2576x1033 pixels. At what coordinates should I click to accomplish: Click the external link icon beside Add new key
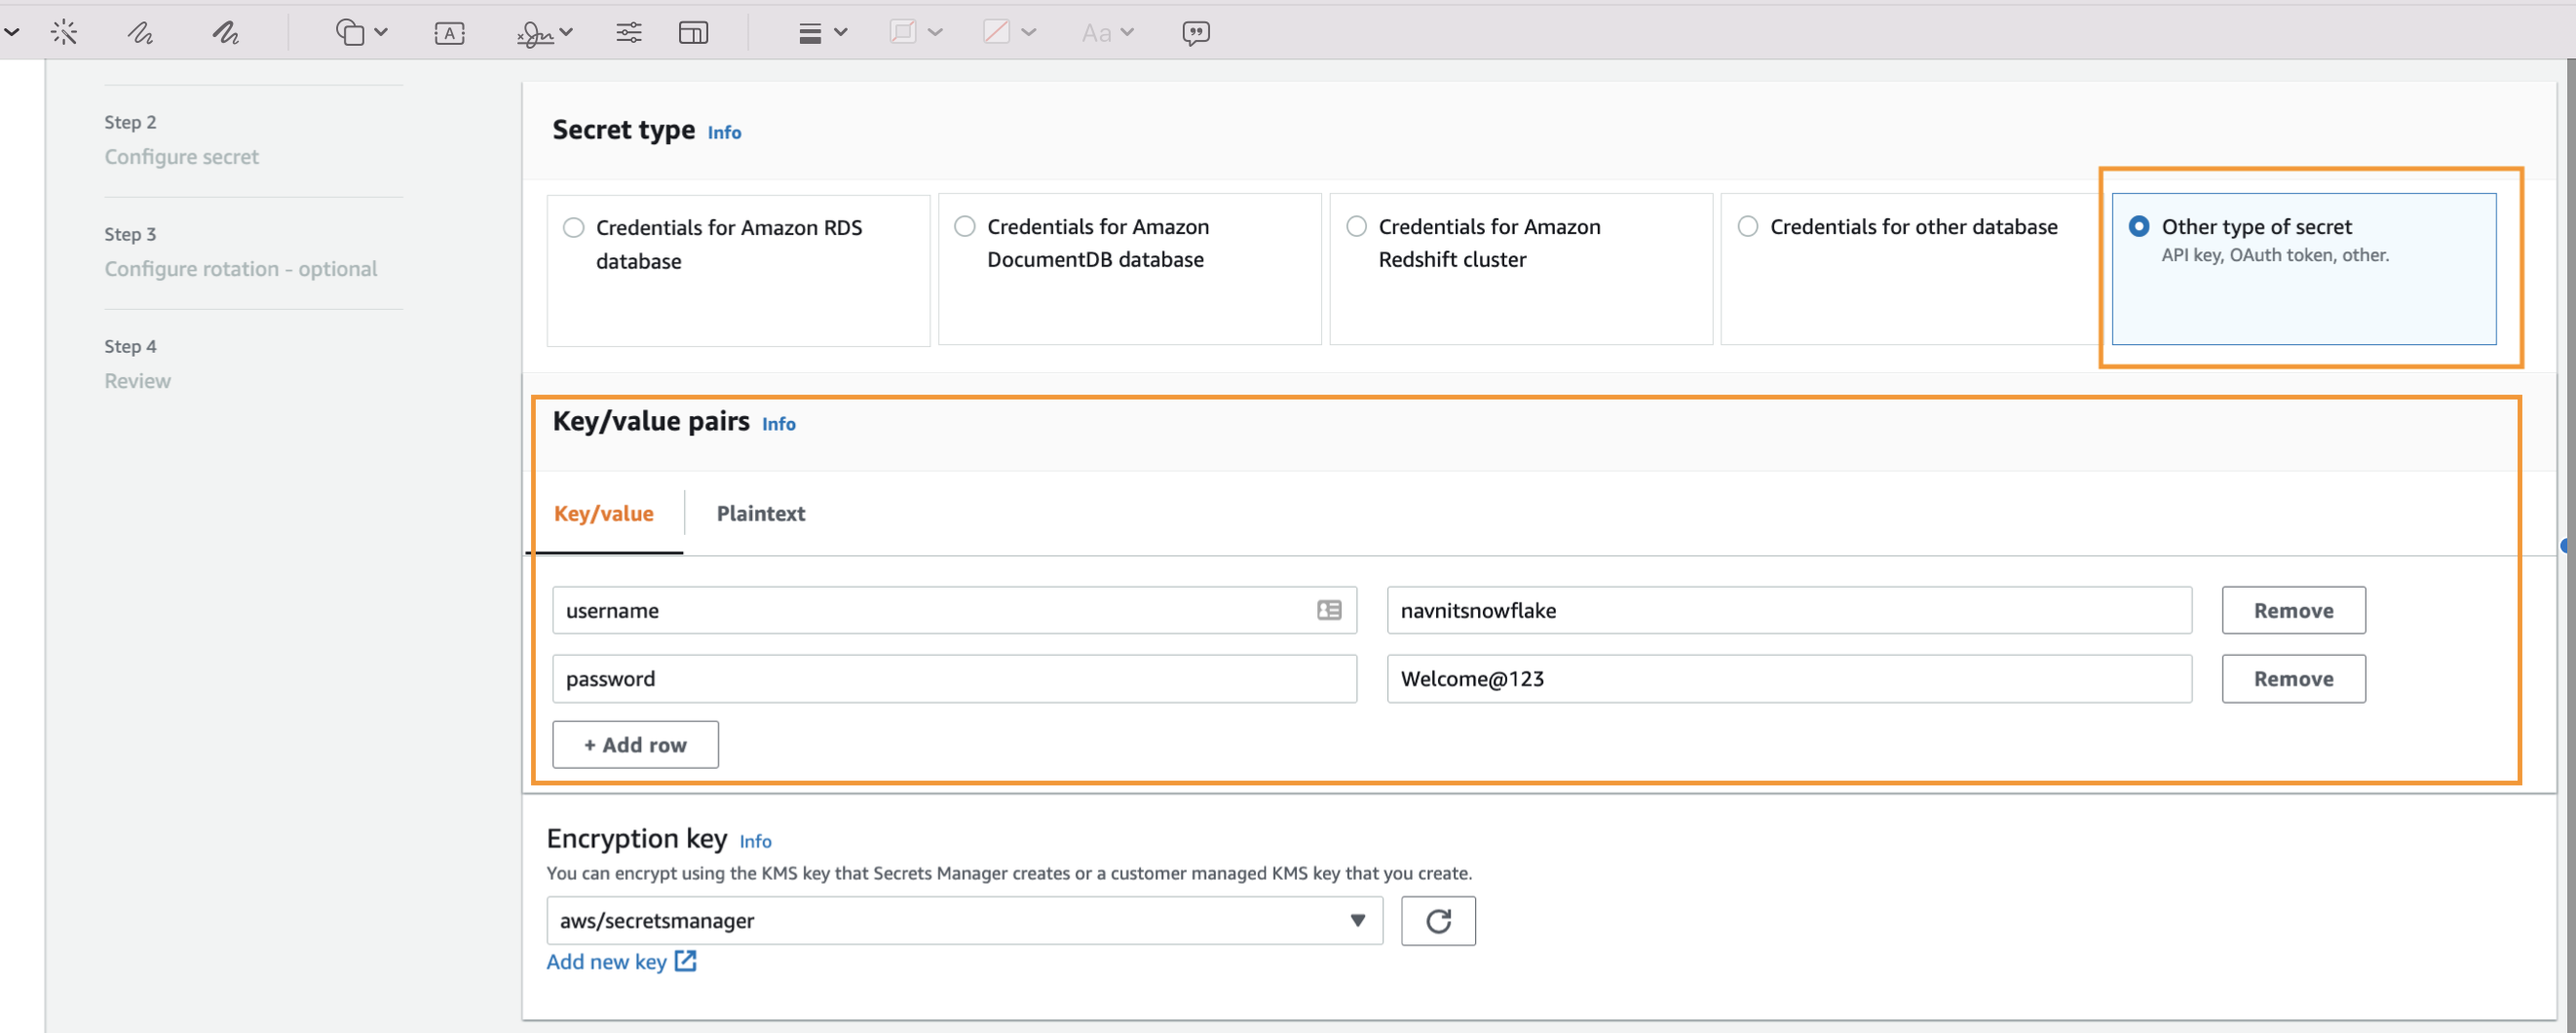(x=686, y=961)
